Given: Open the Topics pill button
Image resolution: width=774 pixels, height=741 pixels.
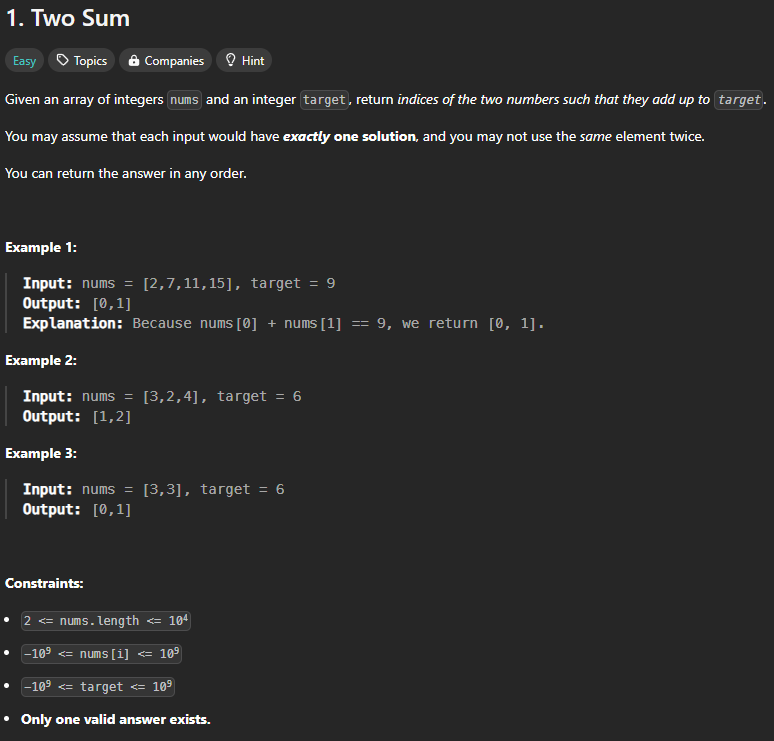Looking at the screenshot, I should pyautogui.click(x=81, y=60).
